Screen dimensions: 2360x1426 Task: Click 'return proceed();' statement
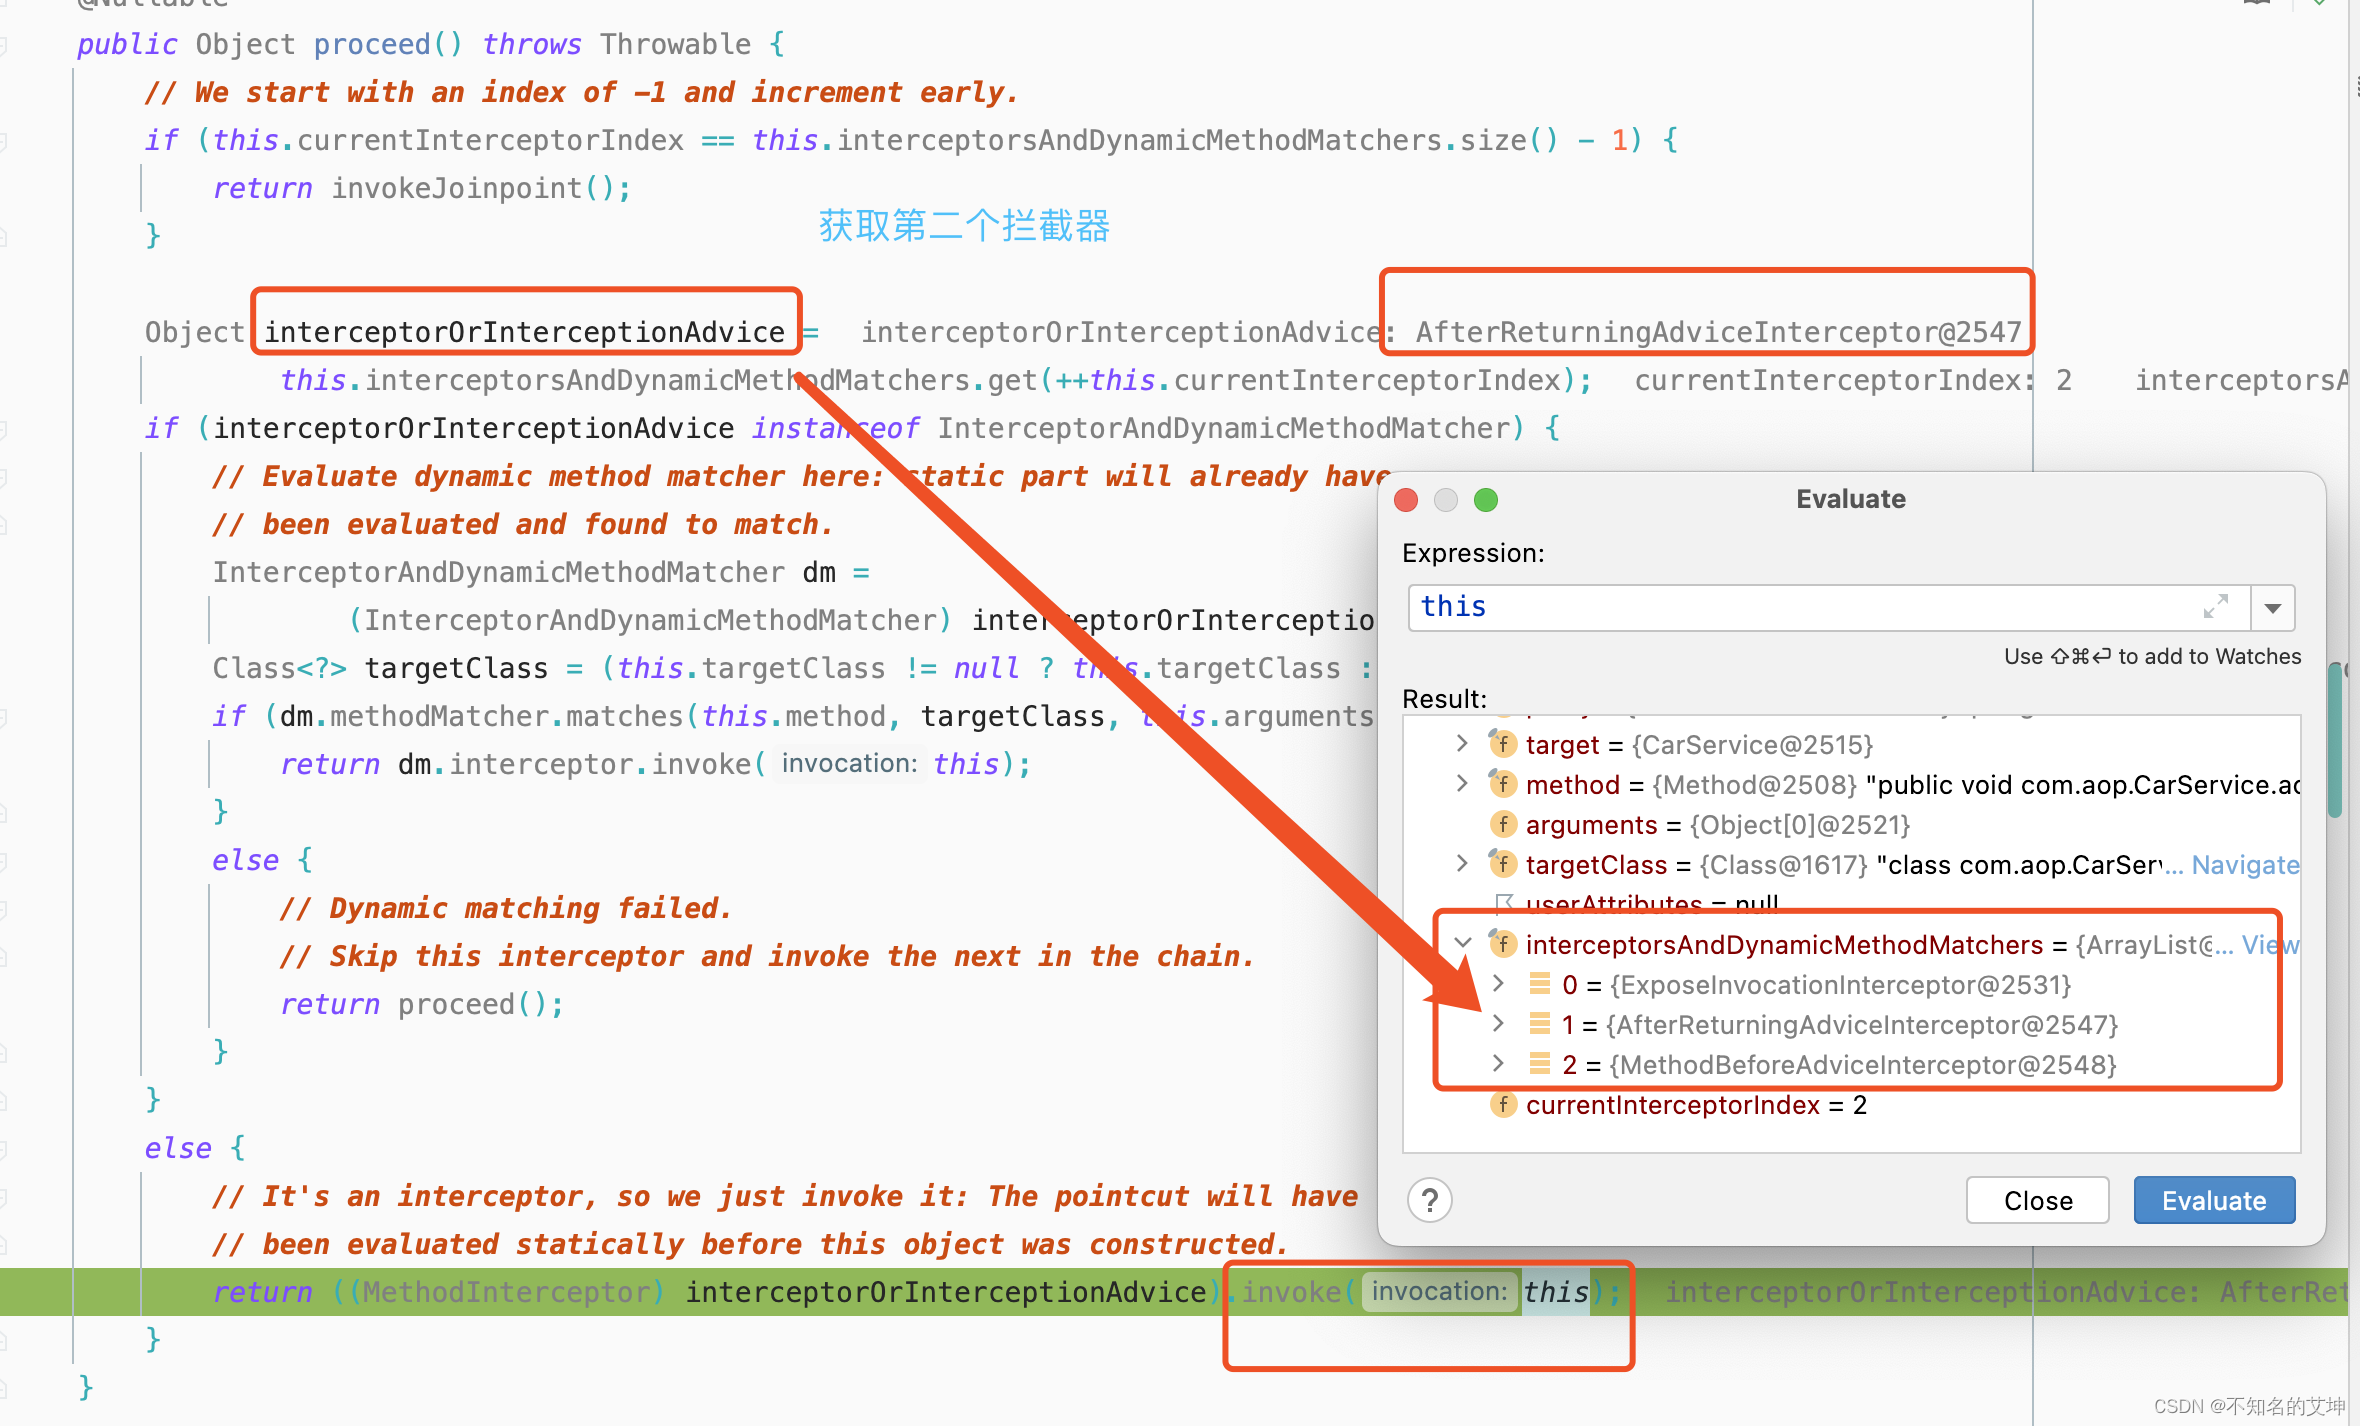point(422,1004)
